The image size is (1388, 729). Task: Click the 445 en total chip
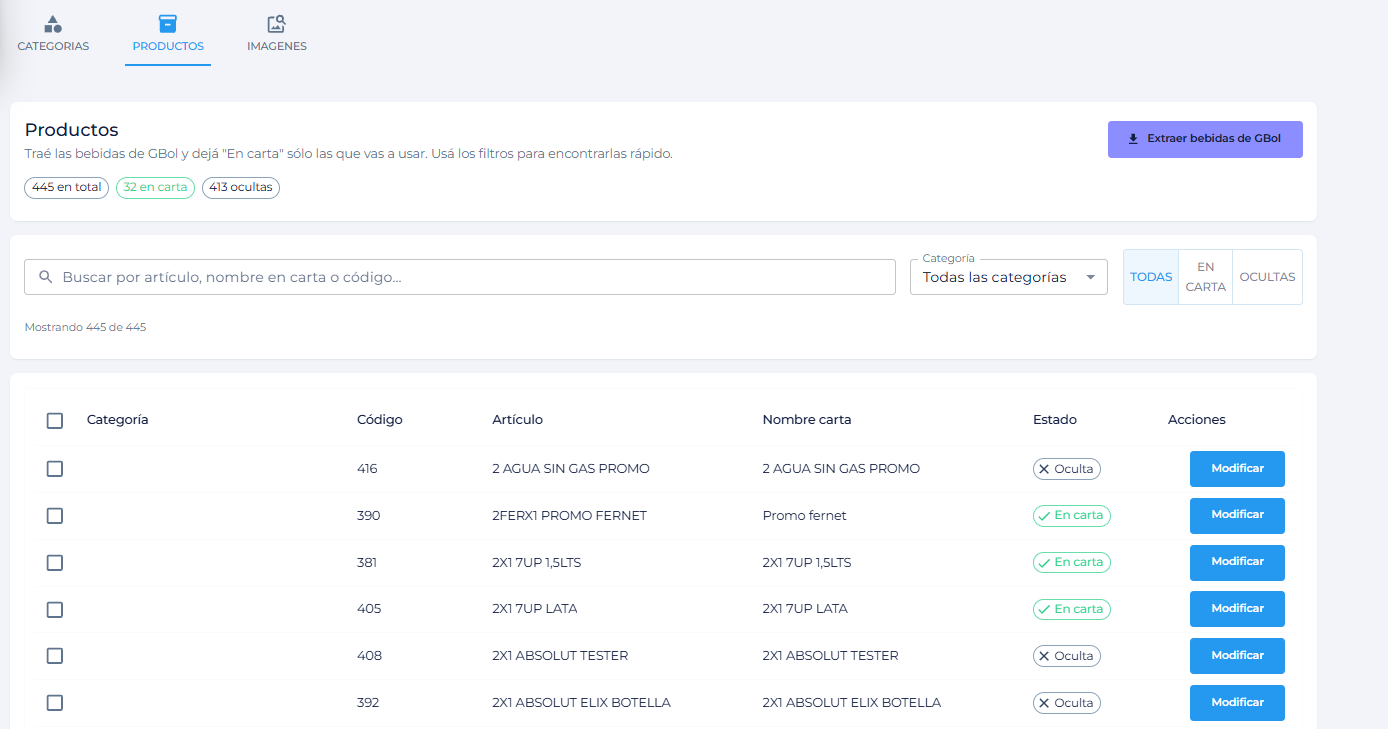66,187
